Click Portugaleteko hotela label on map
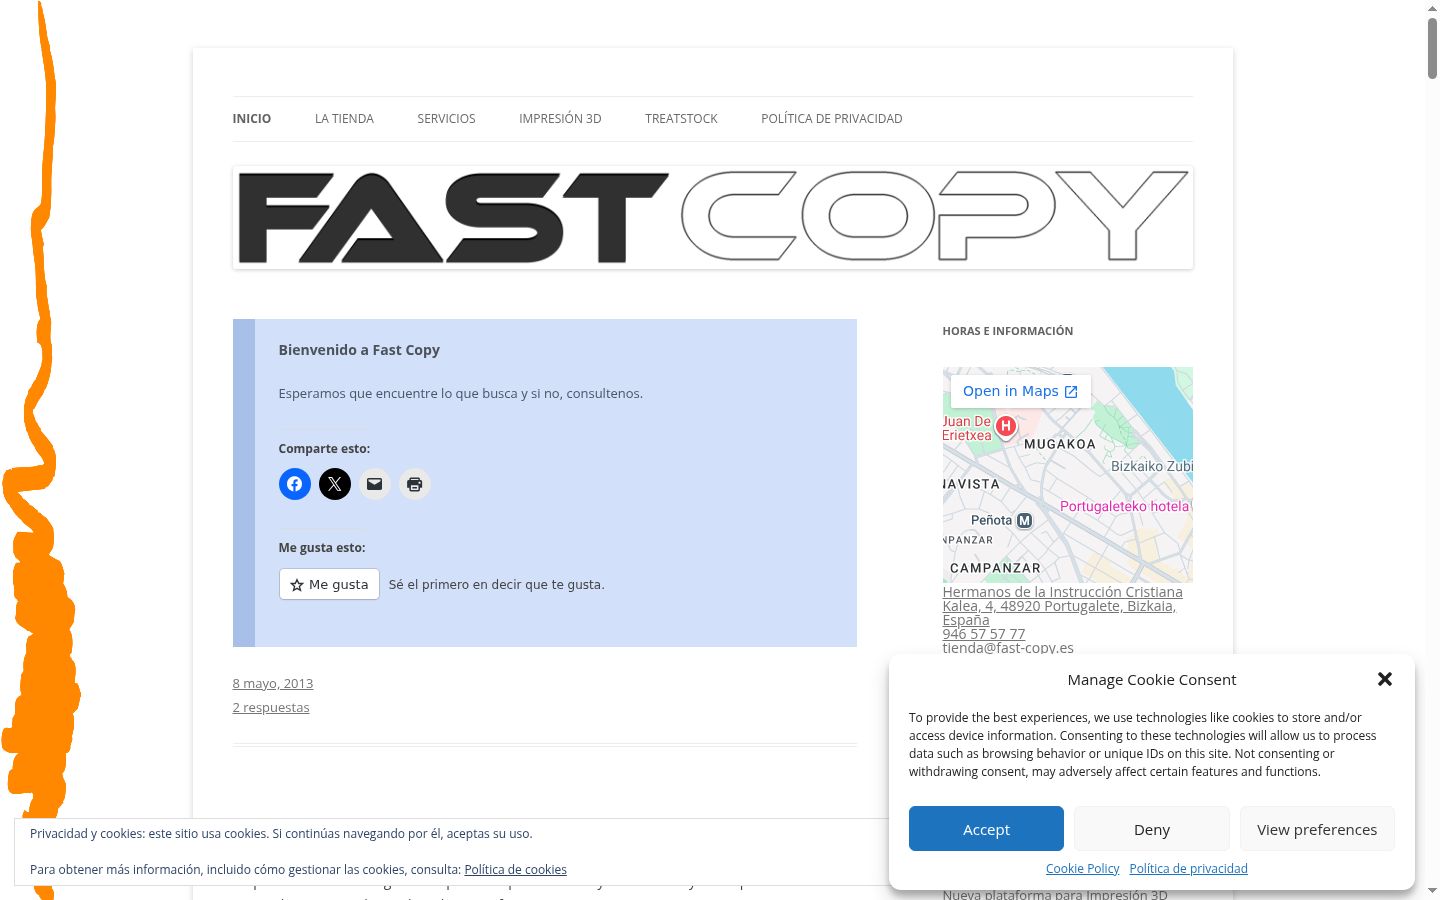1440x900 pixels. [1124, 506]
